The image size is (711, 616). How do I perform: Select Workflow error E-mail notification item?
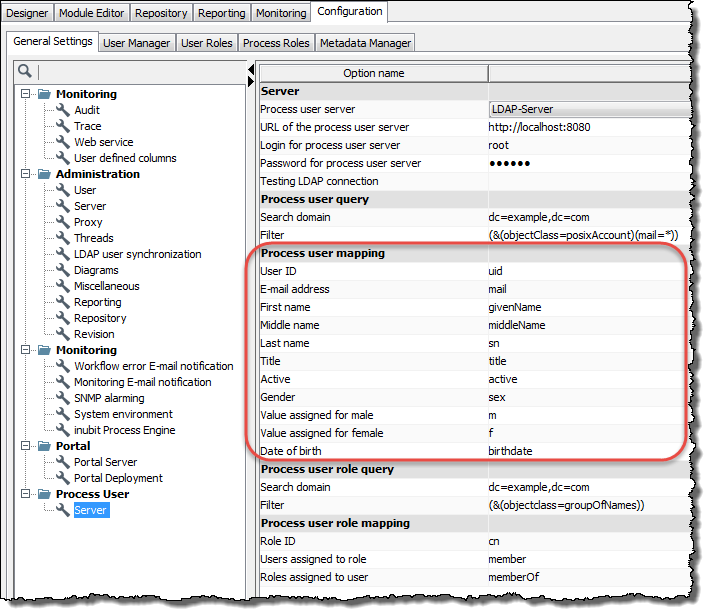point(154,366)
